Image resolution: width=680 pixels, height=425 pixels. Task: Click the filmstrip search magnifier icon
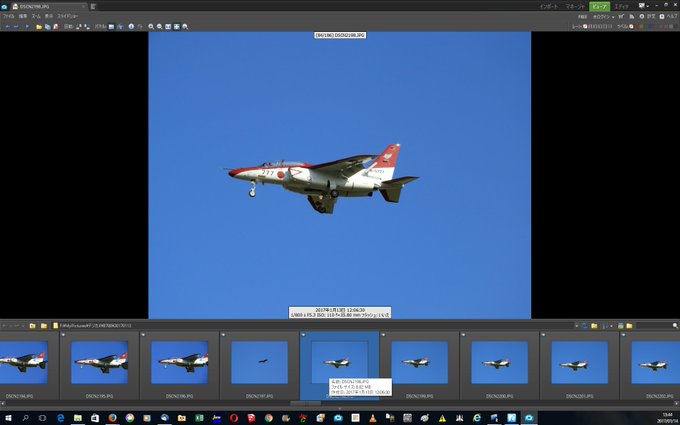coord(675,326)
